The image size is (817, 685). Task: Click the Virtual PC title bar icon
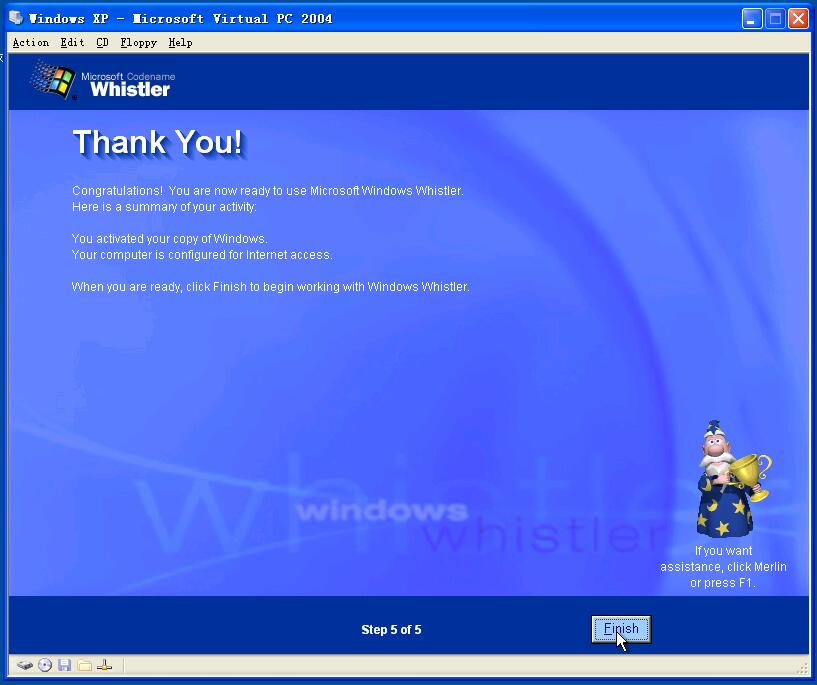[x=16, y=18]
